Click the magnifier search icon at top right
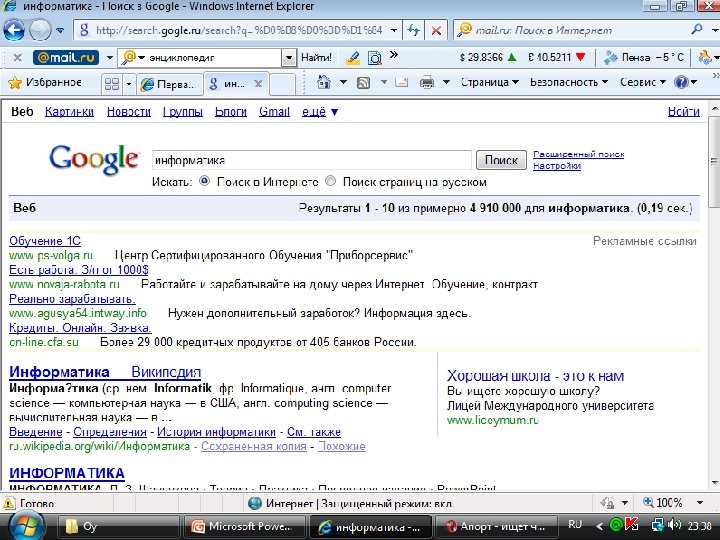This screenshot has height=540, width=720. (x=697, y=30)
